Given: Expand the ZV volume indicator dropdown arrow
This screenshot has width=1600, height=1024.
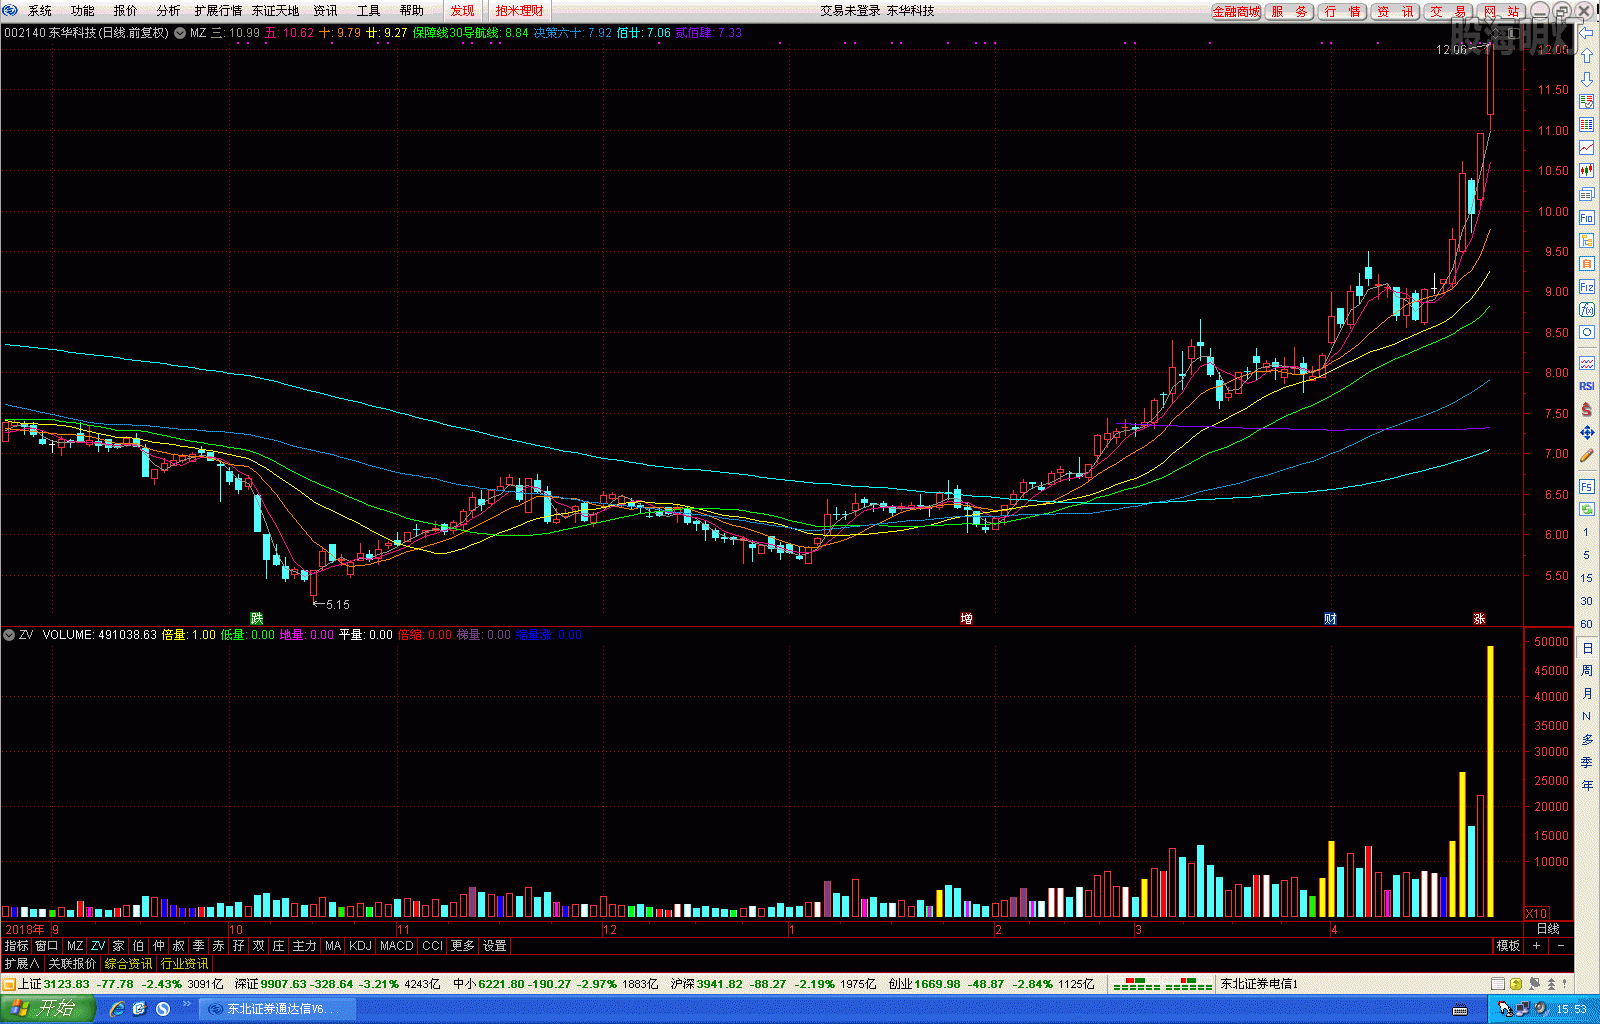Looking at the screenshot, I should click(x=9, y=635).
